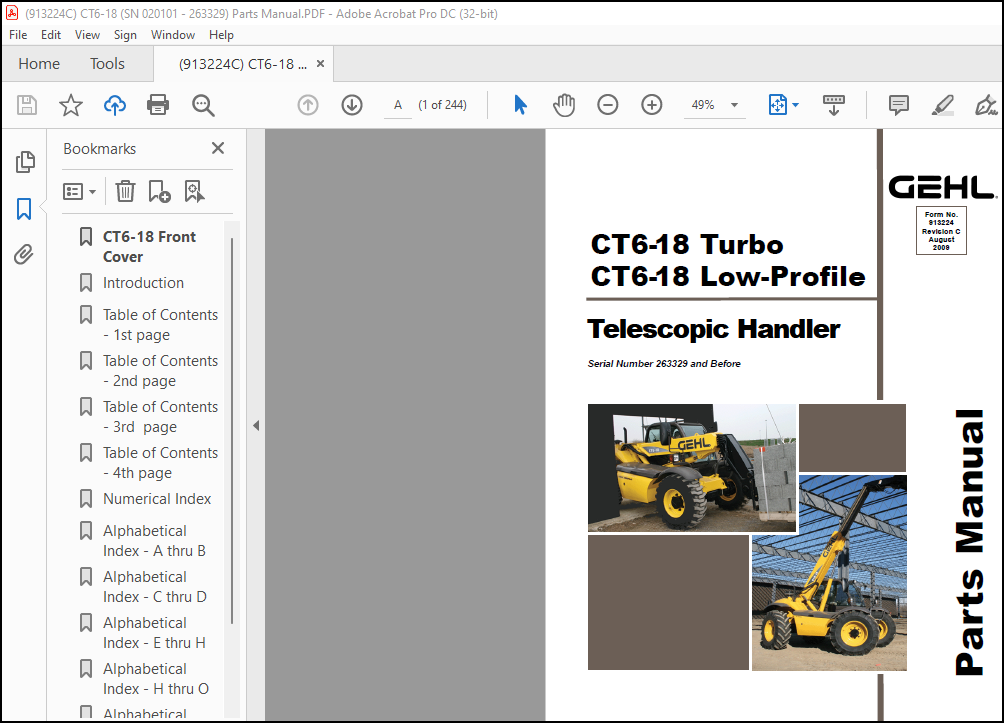This screenshot has width=1004, height=723.
Task: Open the View menu
Action: 87,35
